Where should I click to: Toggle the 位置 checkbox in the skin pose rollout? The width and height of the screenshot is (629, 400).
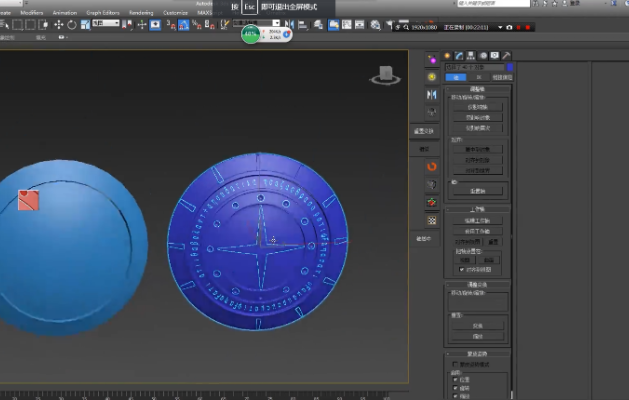click(x=456, y=379)
